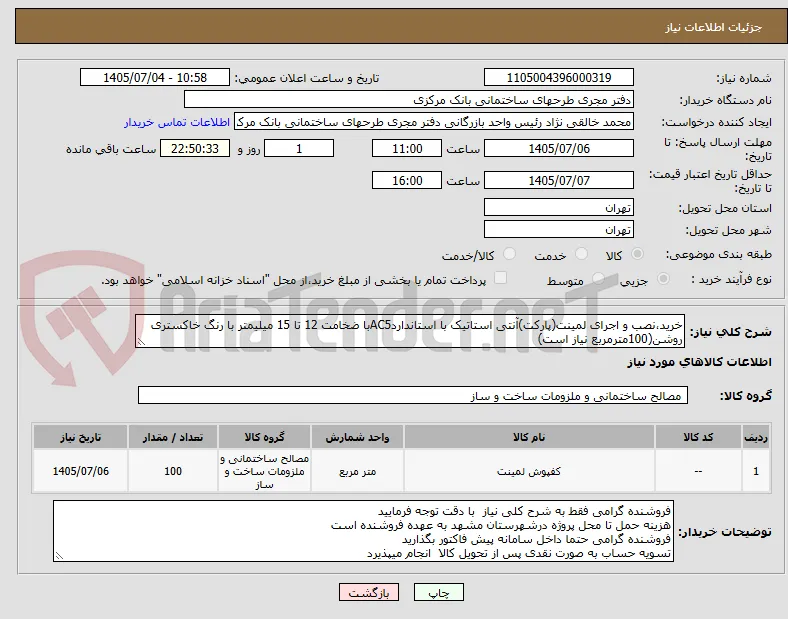788x619 pixels.
Task: Click the resize handle of buyer notes textarea
Action: [x=59, y=556]
